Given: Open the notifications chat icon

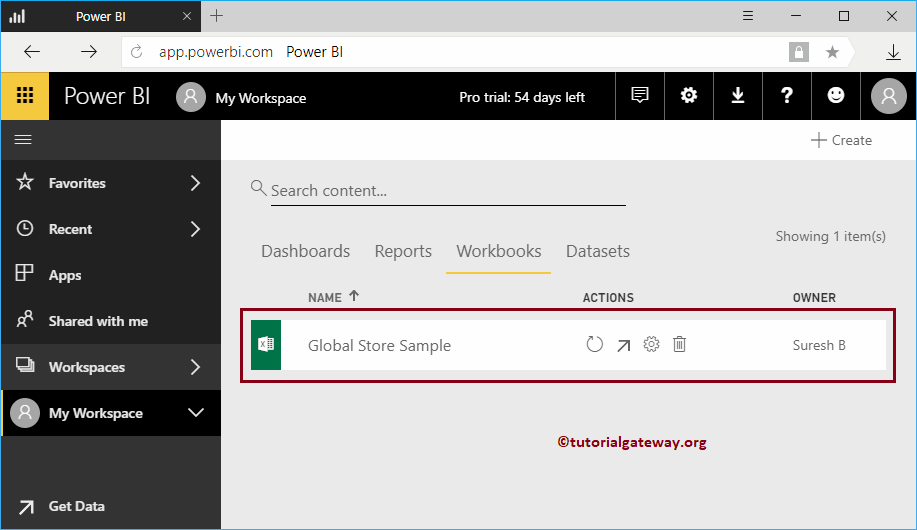Looking at the screenshot, I should (640, 95).
